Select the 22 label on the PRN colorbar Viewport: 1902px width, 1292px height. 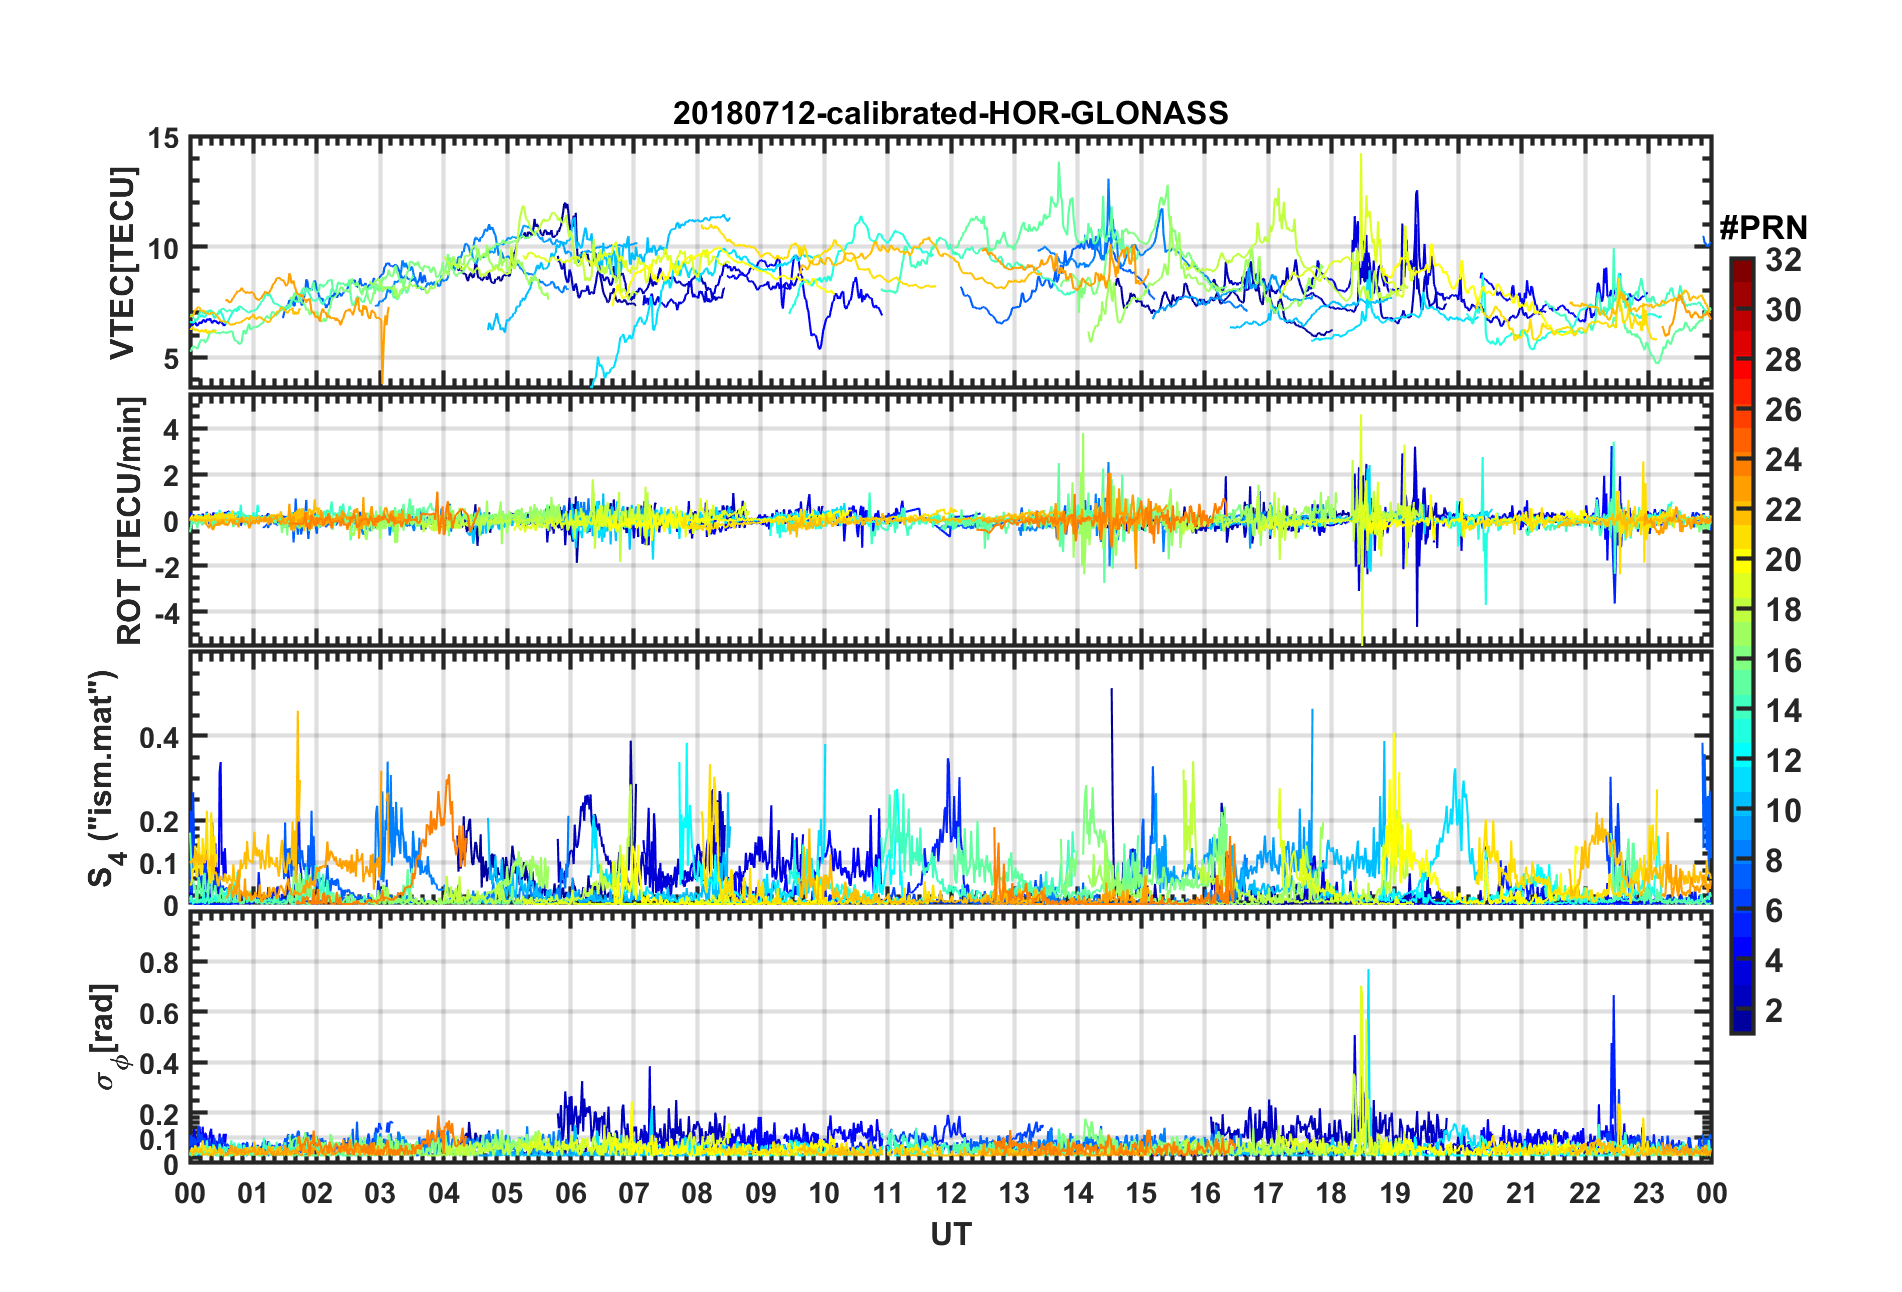(x=1783, y=510)
